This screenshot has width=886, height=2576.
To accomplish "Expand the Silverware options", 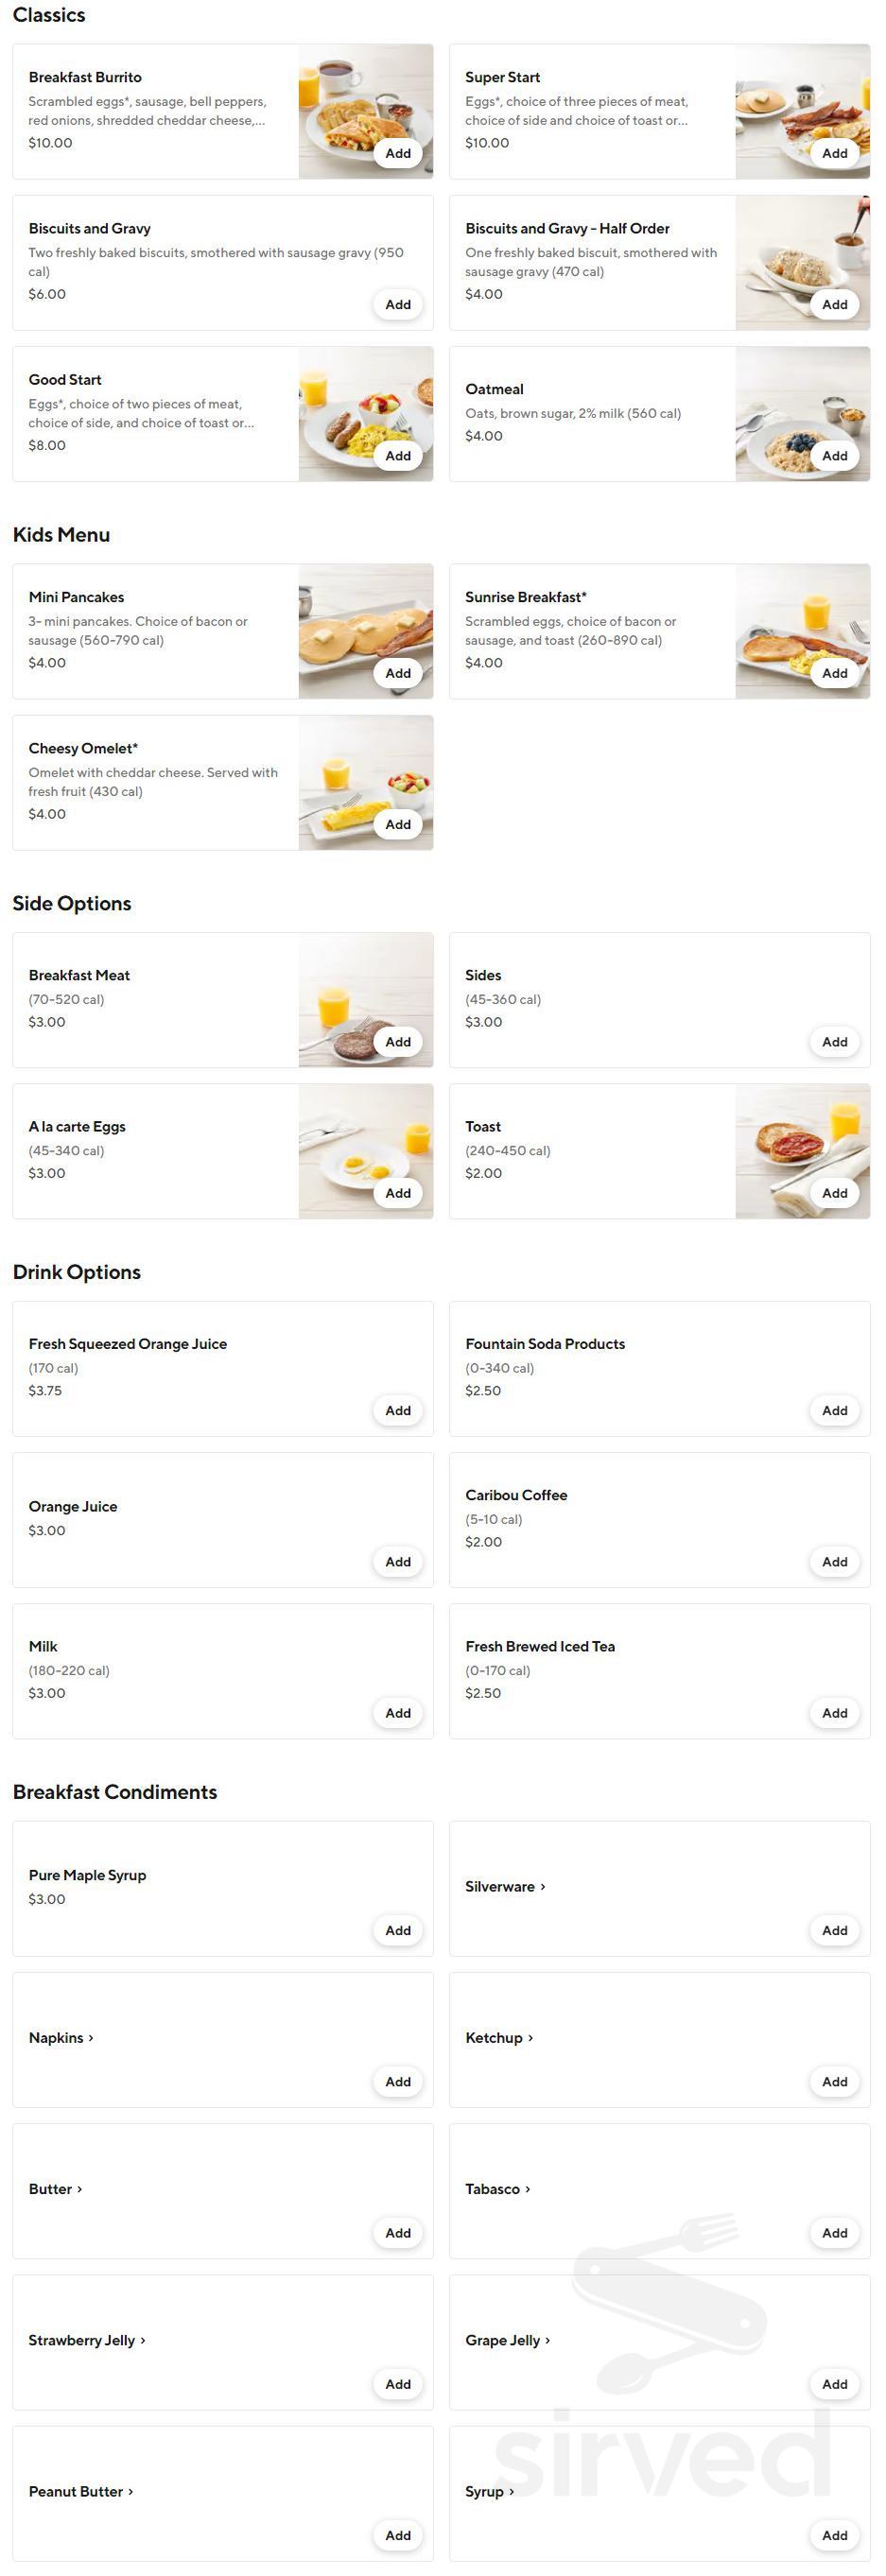I will 504,1886.
